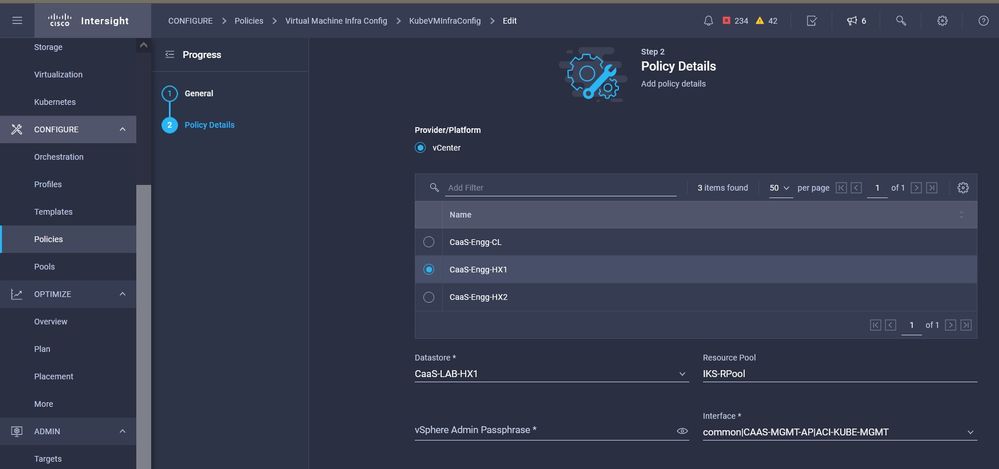Open Plan under OPTIMIZE

click(x=42, y=349)
